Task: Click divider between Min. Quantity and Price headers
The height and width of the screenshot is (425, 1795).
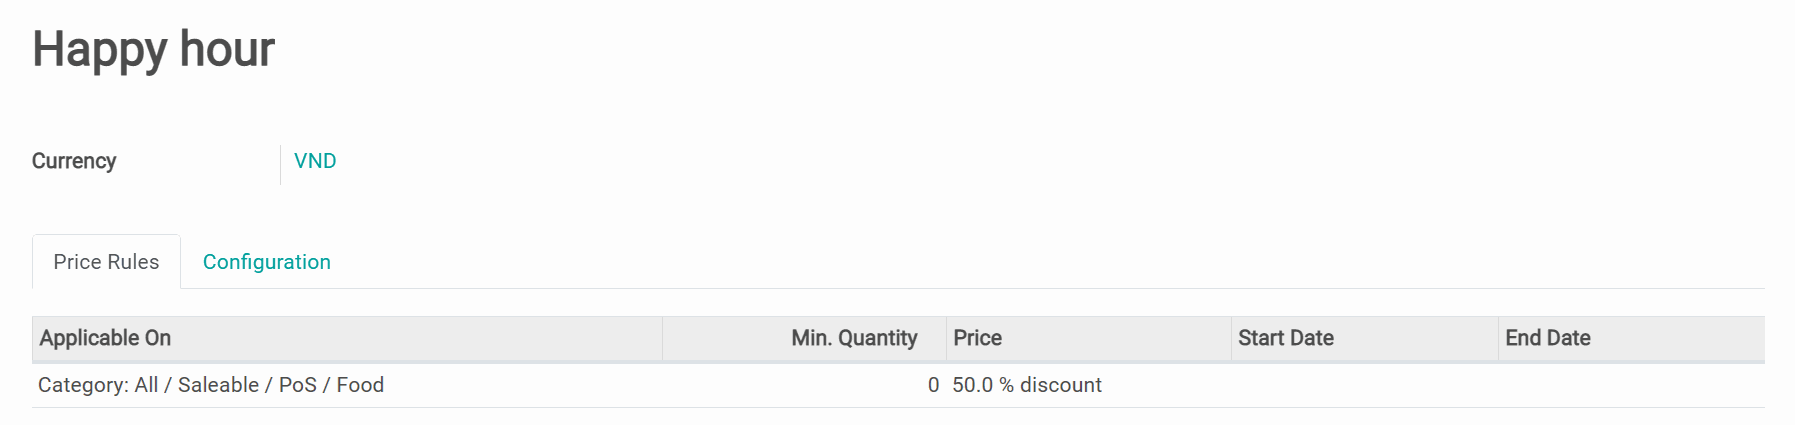Action: (946, 338)
